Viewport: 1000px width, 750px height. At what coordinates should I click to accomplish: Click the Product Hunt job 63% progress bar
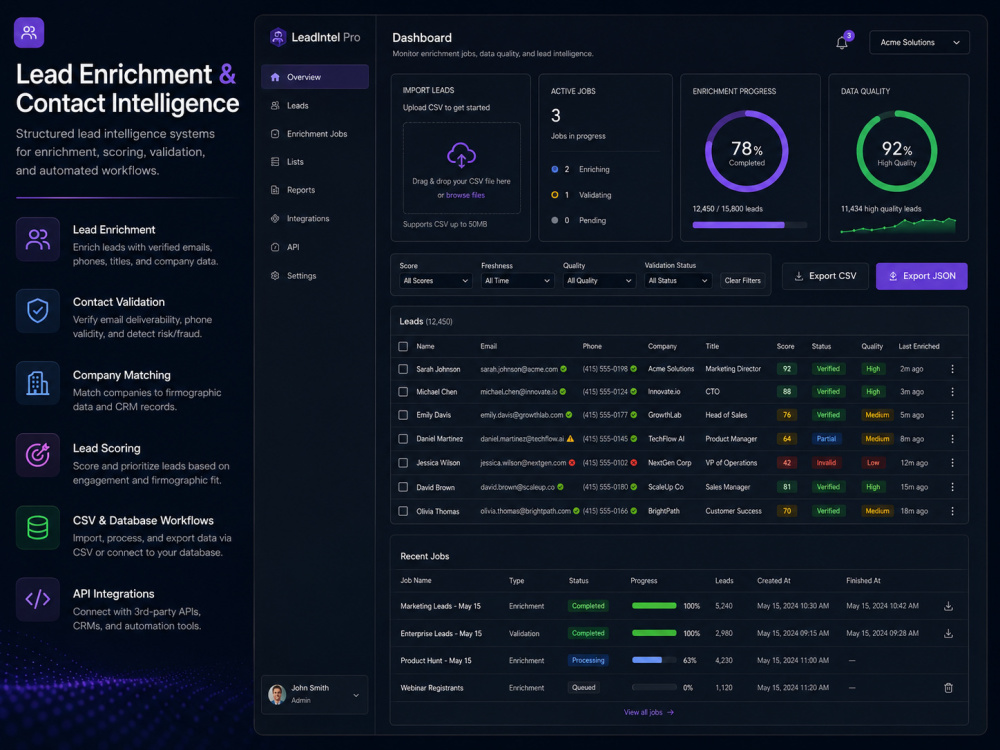coord(654,661)
